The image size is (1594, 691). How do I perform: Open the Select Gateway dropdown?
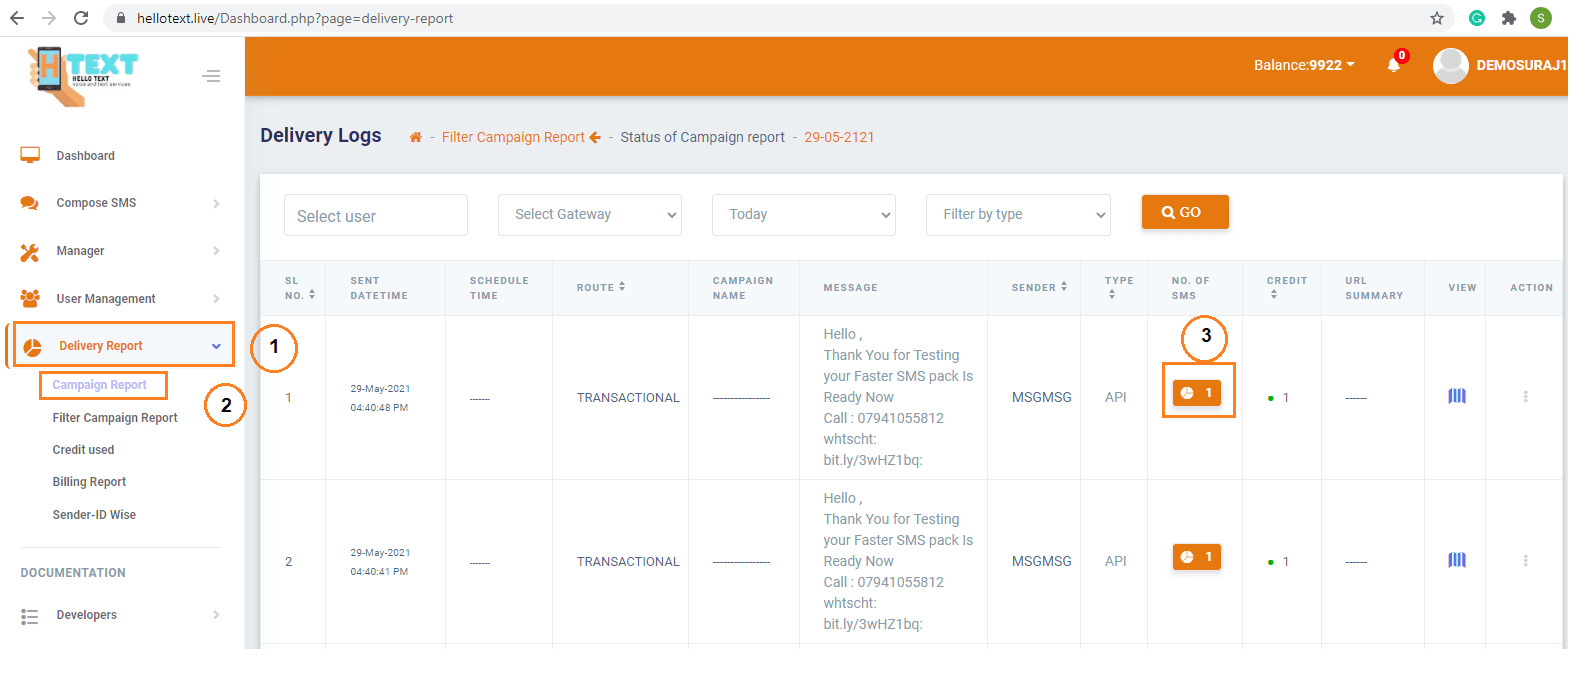[589, 215]
